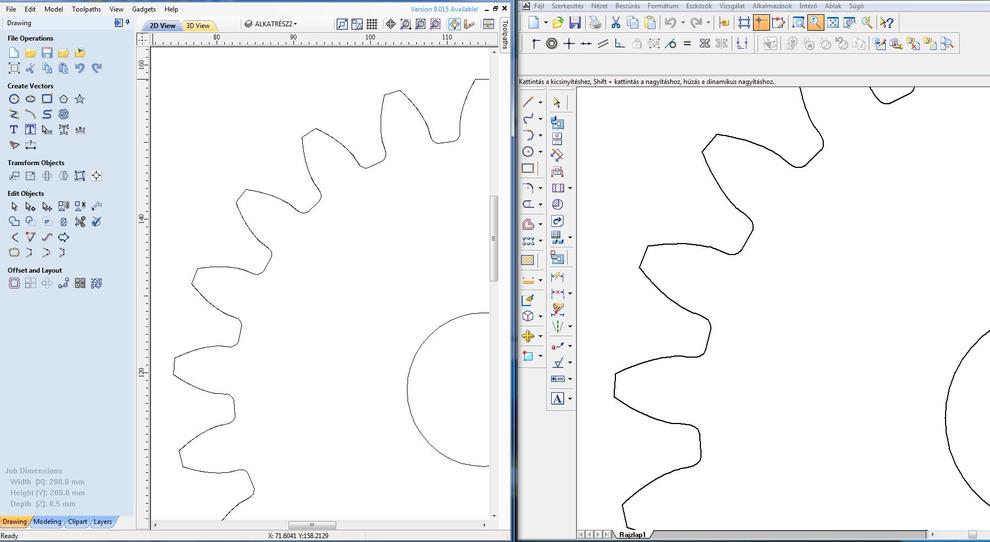The image size is (990, 542).
Task: Select the S-shaped Draw Curve tool
Action: 47,114
